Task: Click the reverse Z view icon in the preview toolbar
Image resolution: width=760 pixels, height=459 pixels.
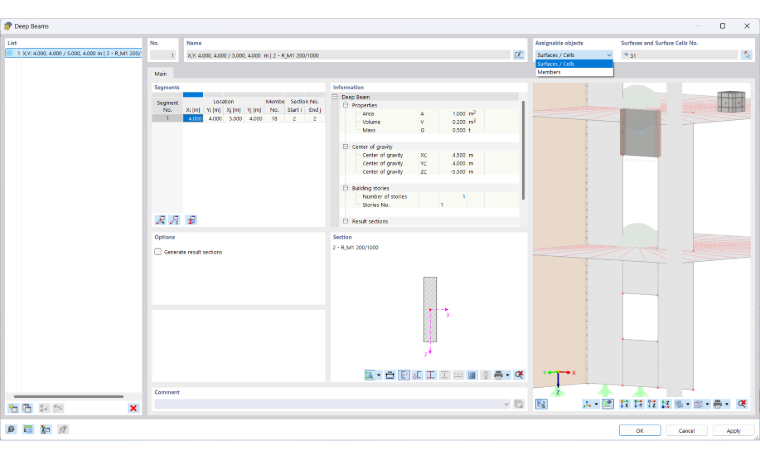Action: point(665,404)
